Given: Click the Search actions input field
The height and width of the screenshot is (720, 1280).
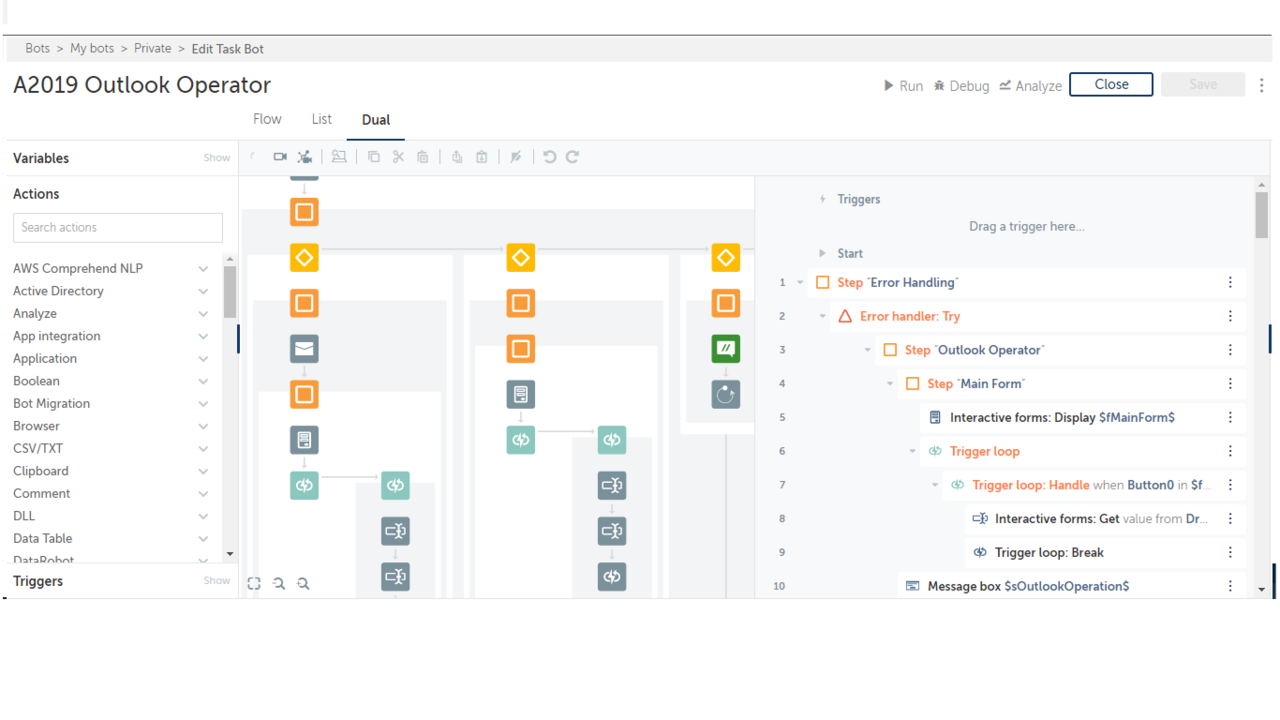Looking at the screenshot, I should click(x=118, y=227).
